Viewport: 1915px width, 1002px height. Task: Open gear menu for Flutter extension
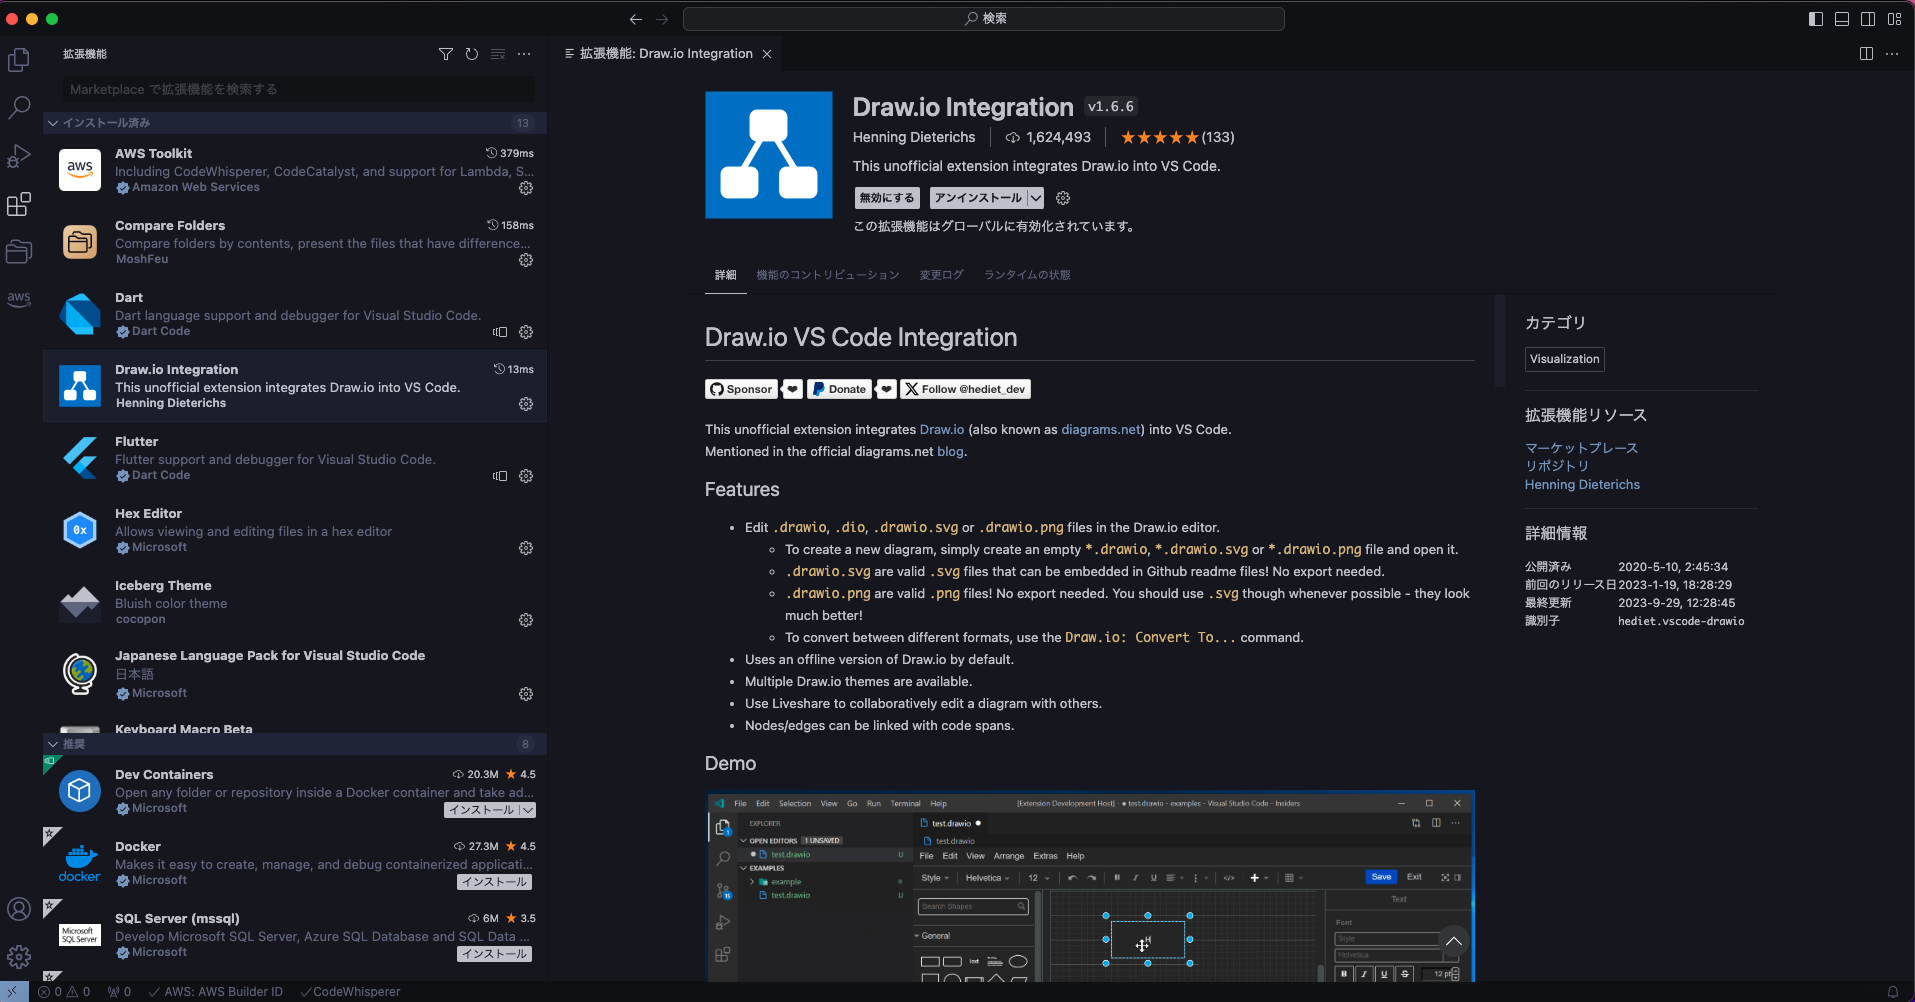[x=526, y=476]
